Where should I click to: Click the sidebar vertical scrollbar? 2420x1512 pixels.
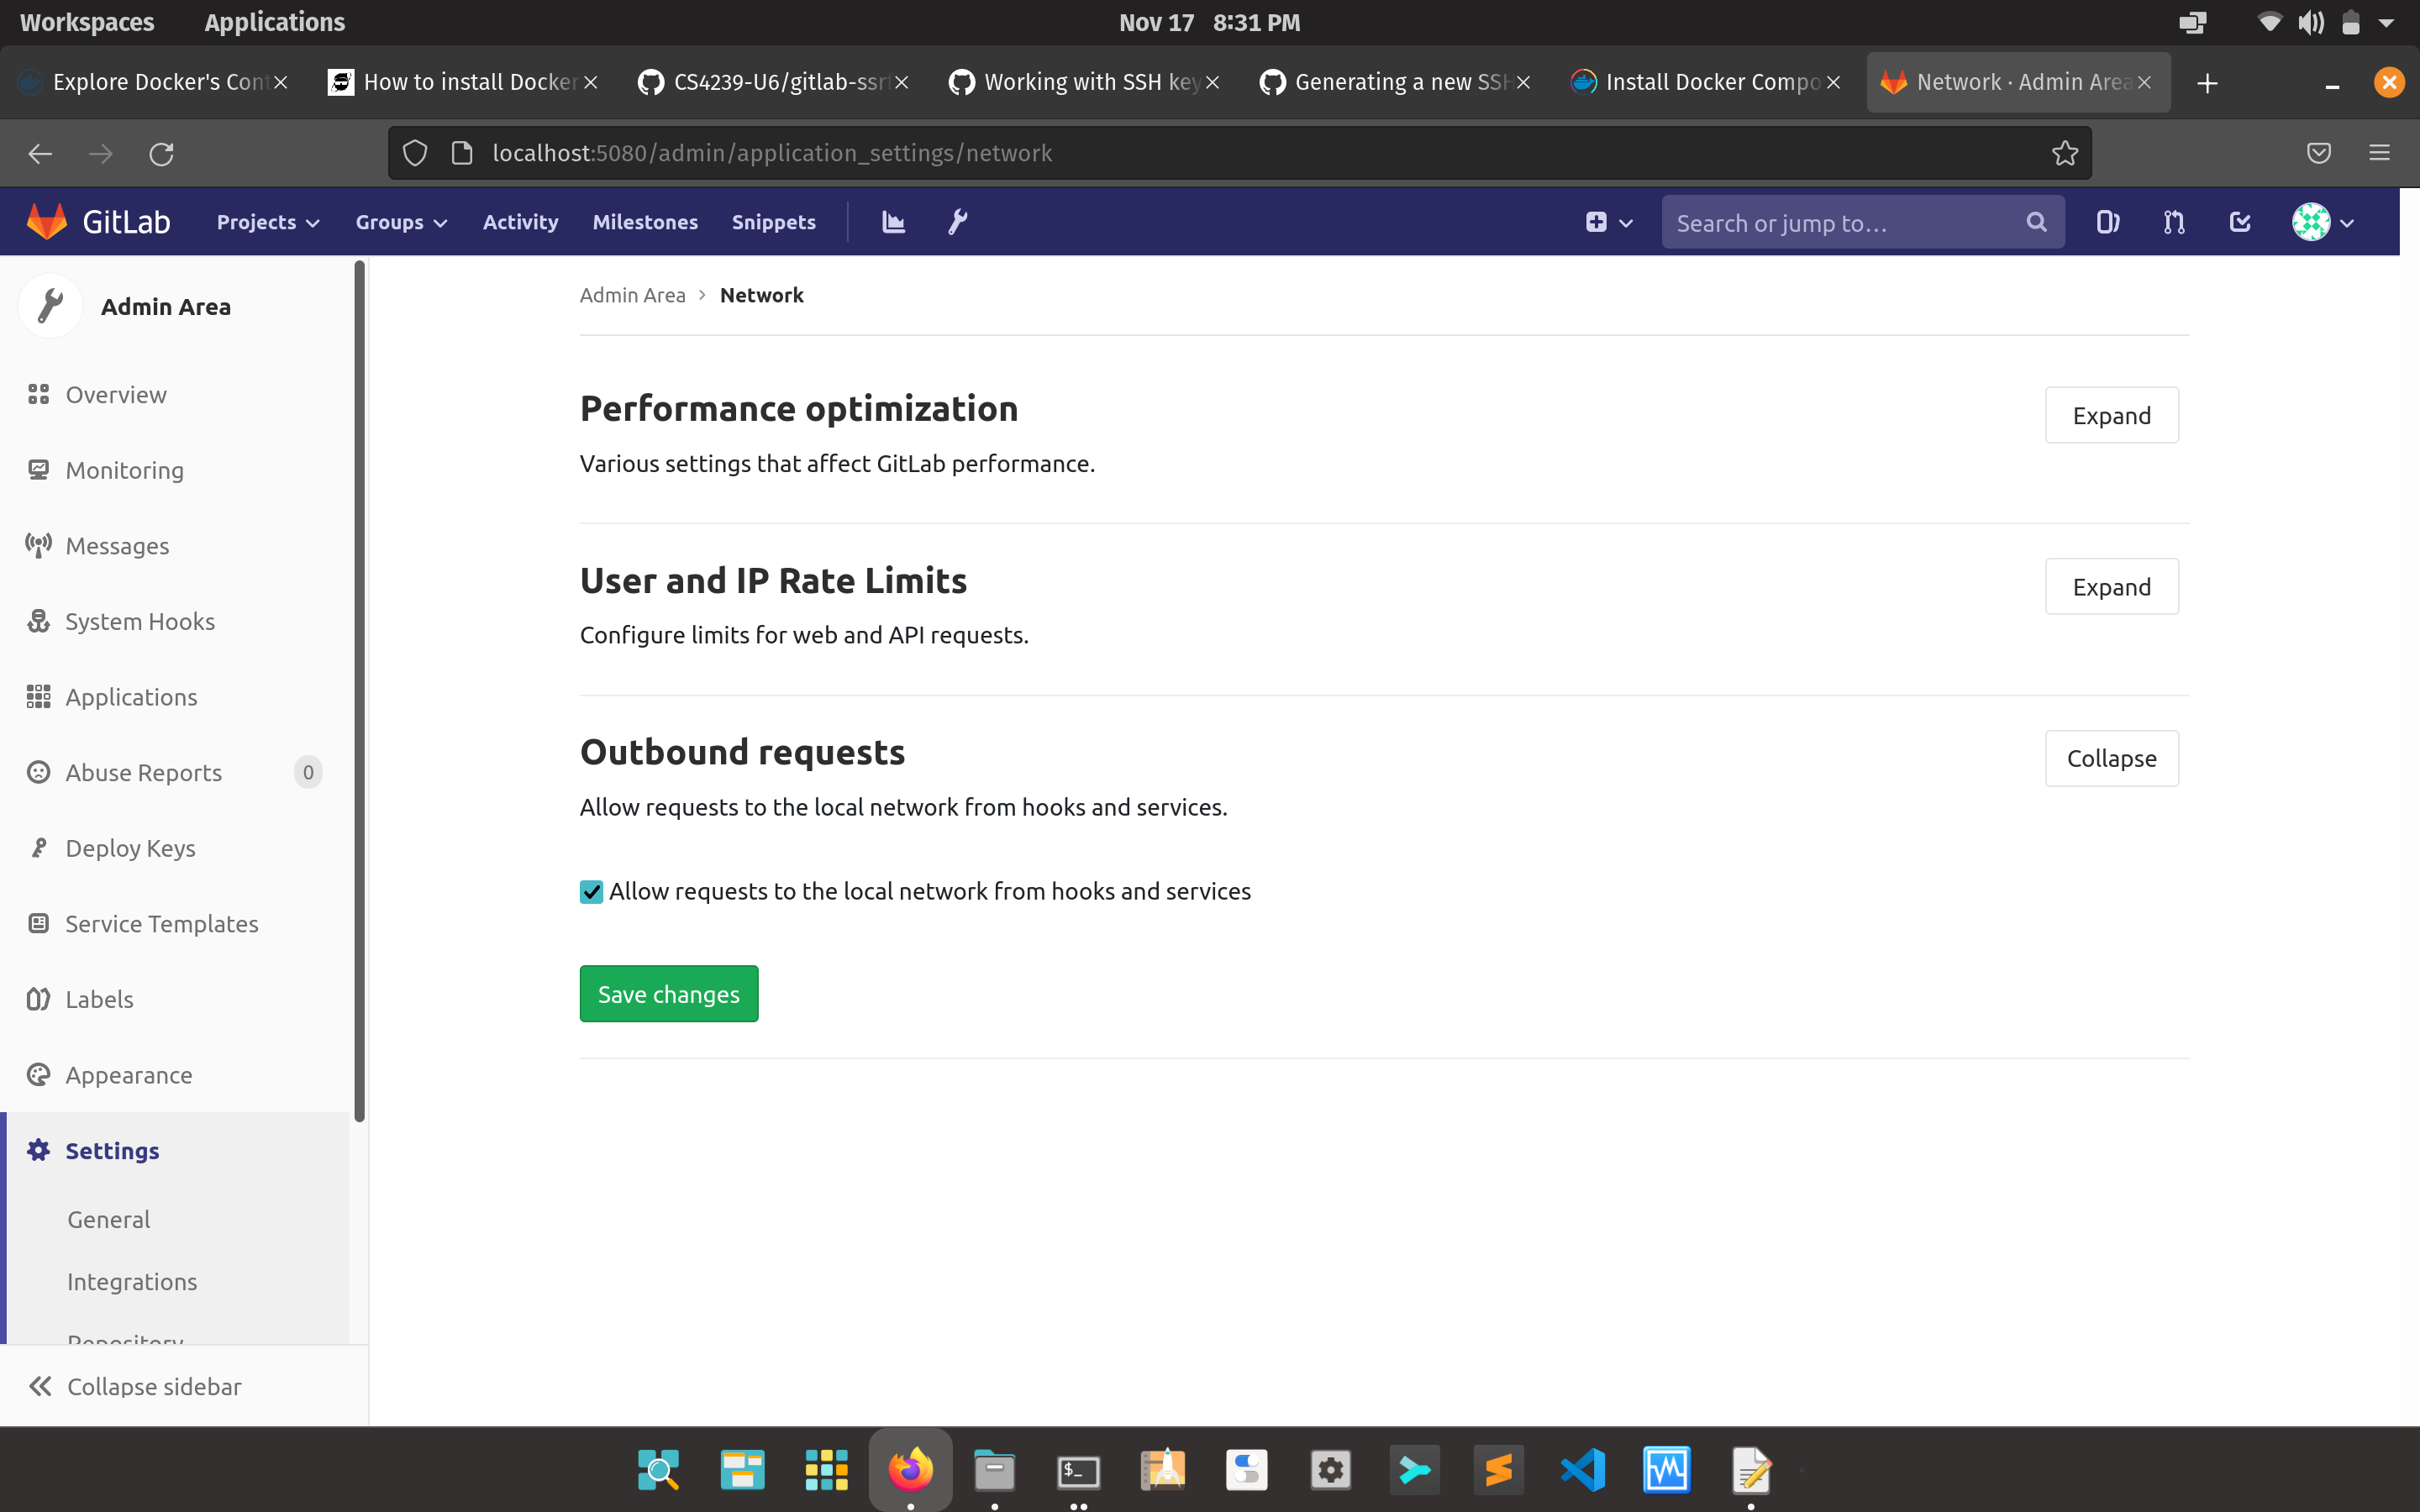(x=360, y=690)
